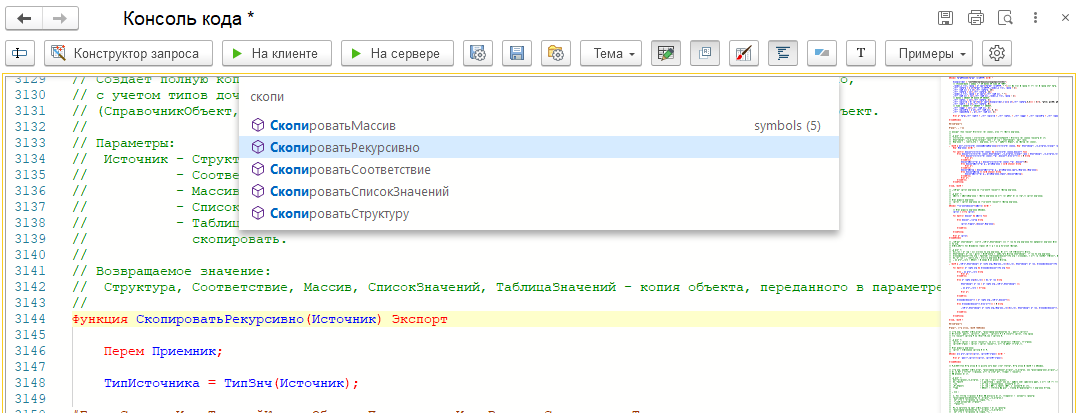1085x413 pixels.
Task: Click the floppy disk with gear icon
Action: click(477, 53)
